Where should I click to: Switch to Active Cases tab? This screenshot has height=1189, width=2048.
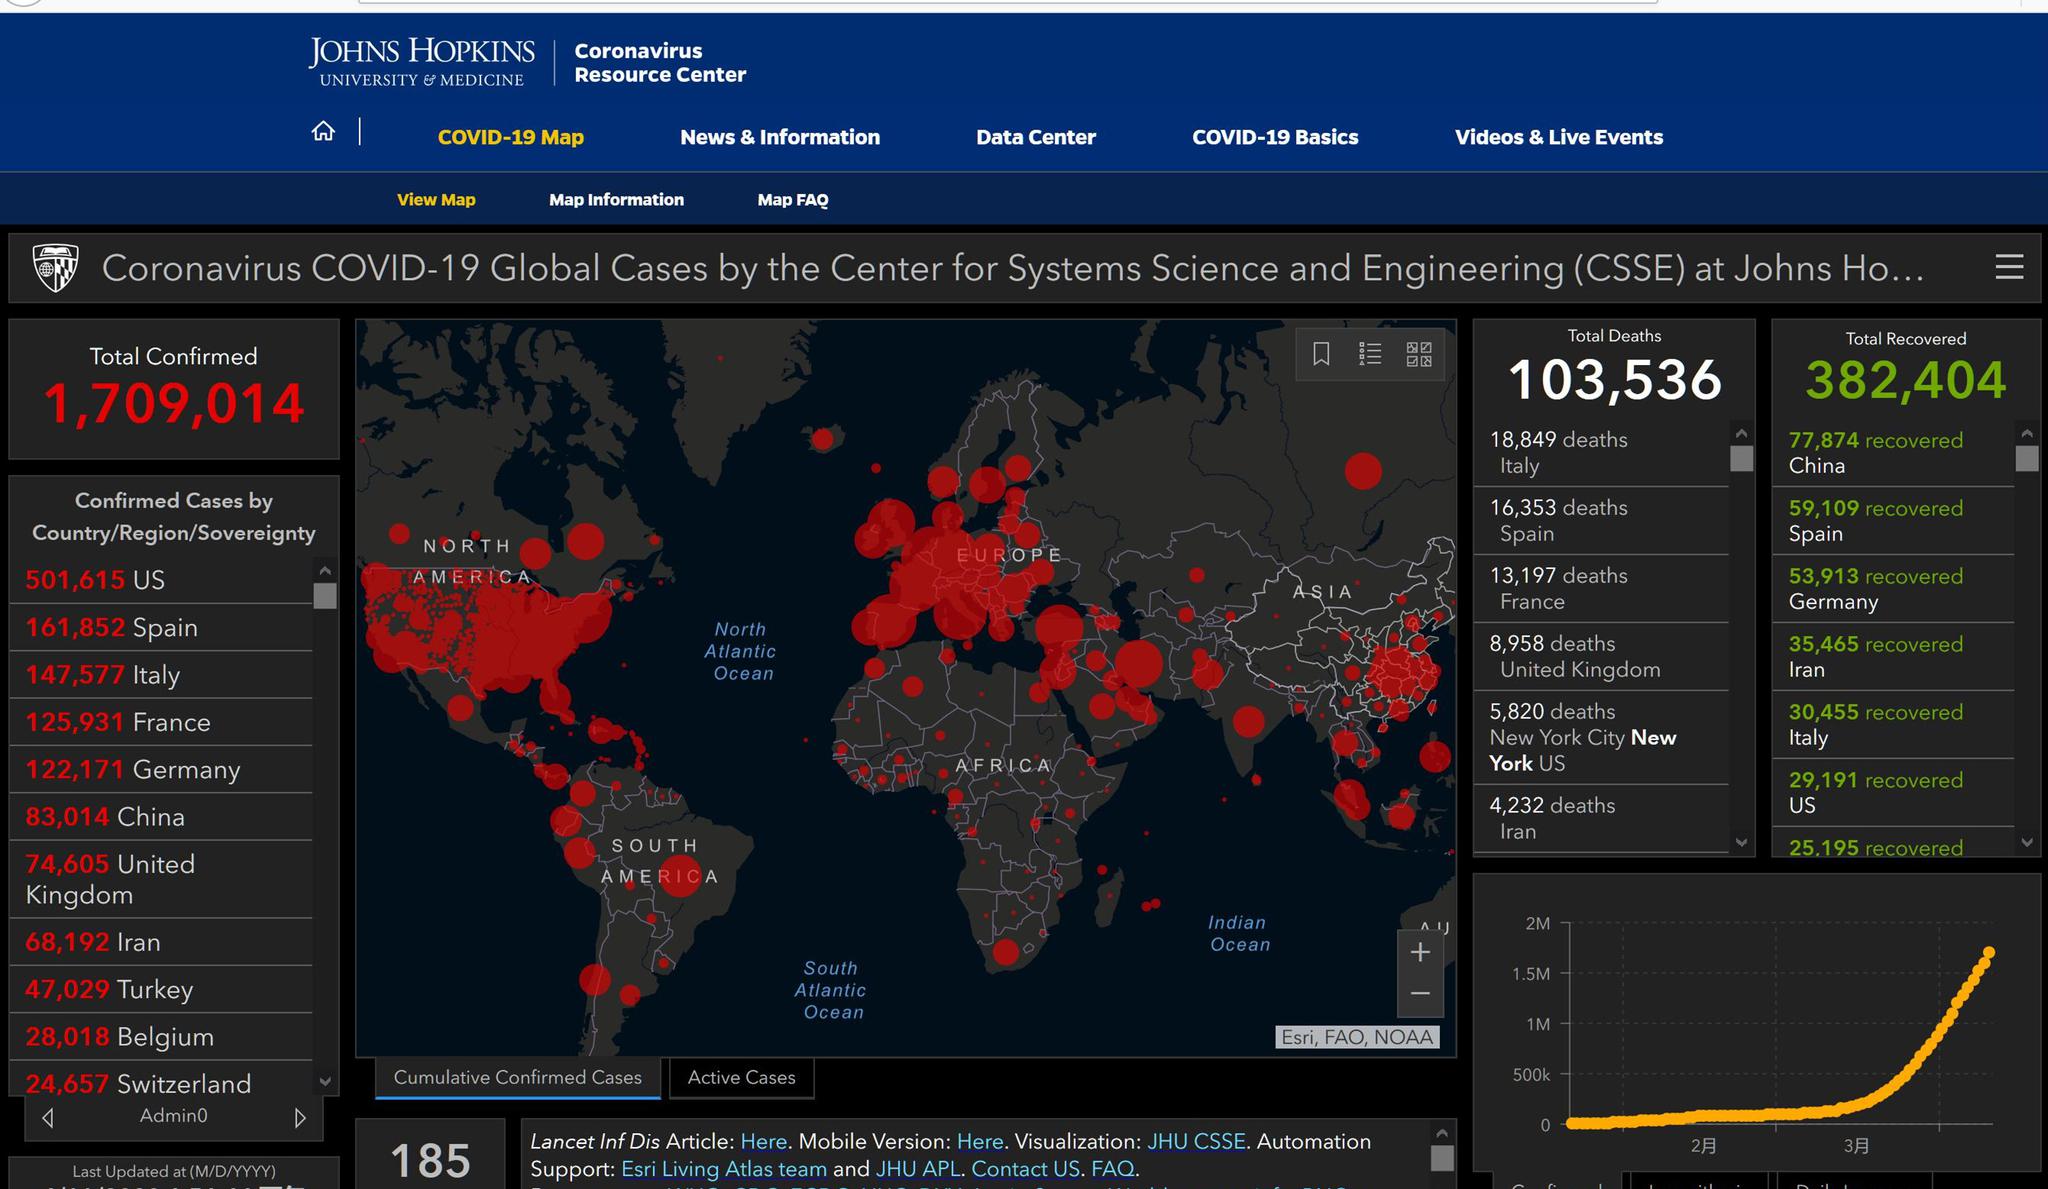tap(741, 1077)
